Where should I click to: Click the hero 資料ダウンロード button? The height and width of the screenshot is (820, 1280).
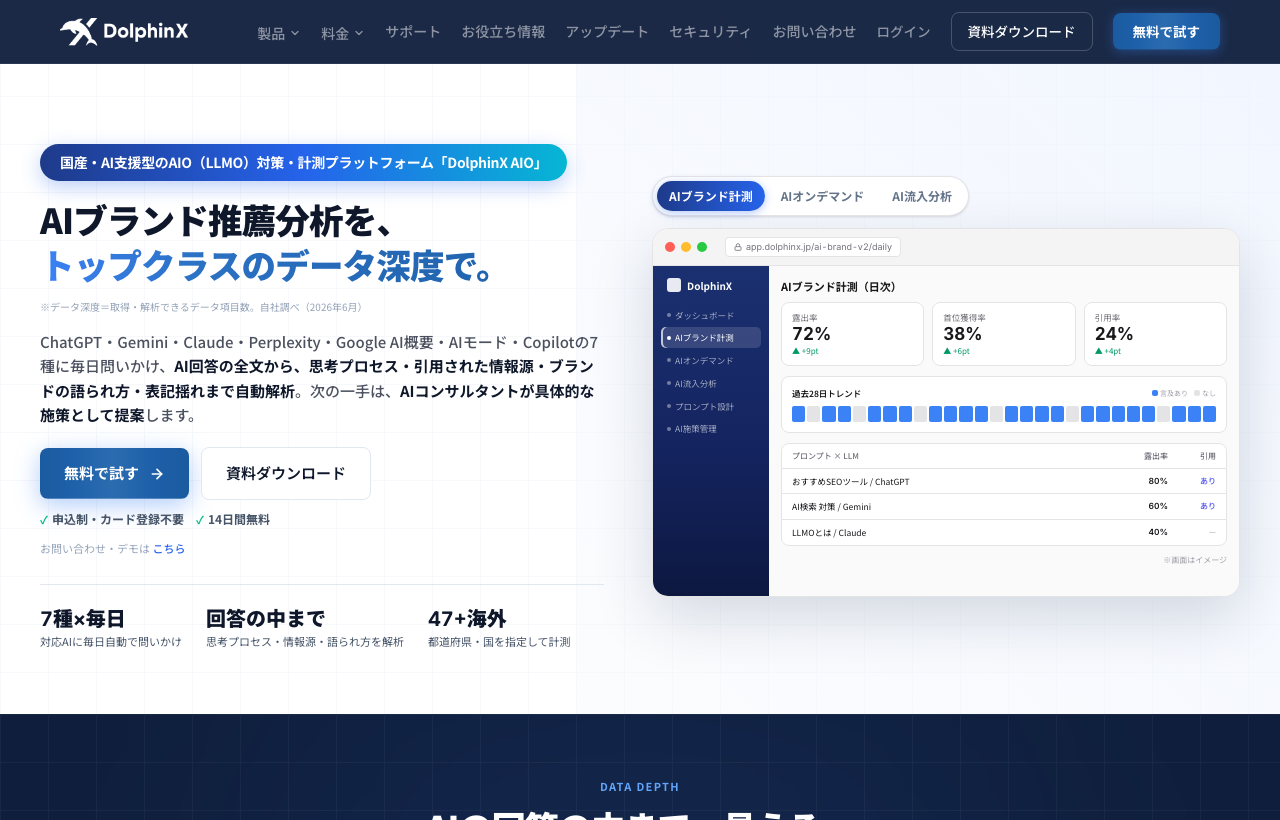click(286, 474)
